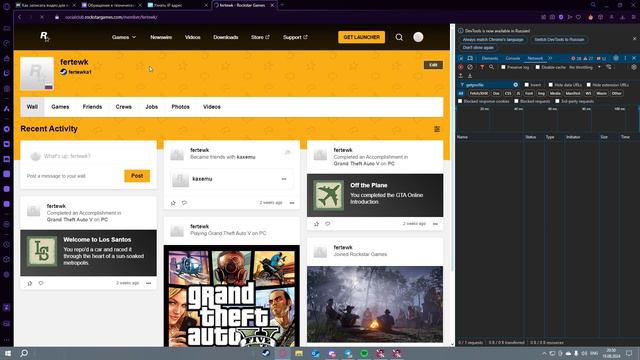This screenshot has width=640, height=360.
Task: Open Steam from the taskbar
Action: [266, 353]
